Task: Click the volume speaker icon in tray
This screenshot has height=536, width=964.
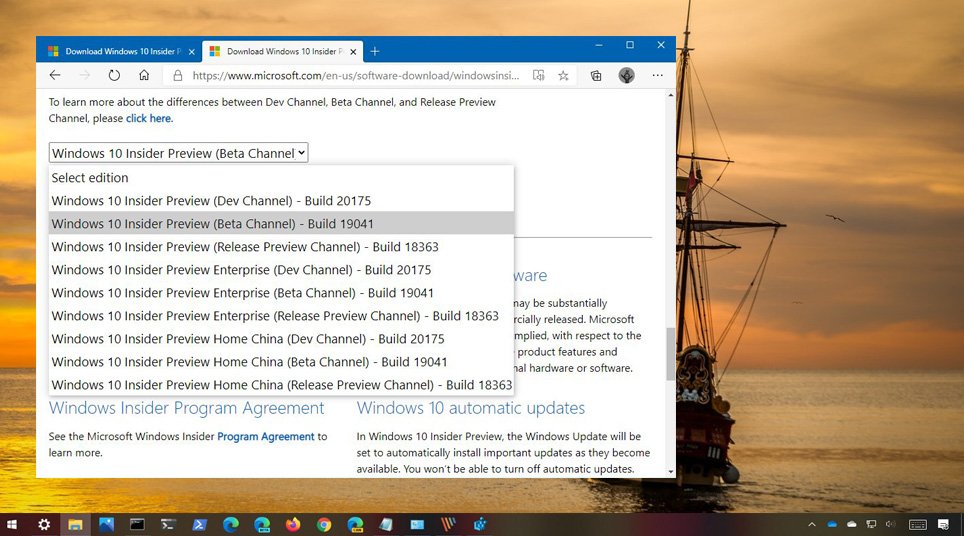Action: coord(890,524)
